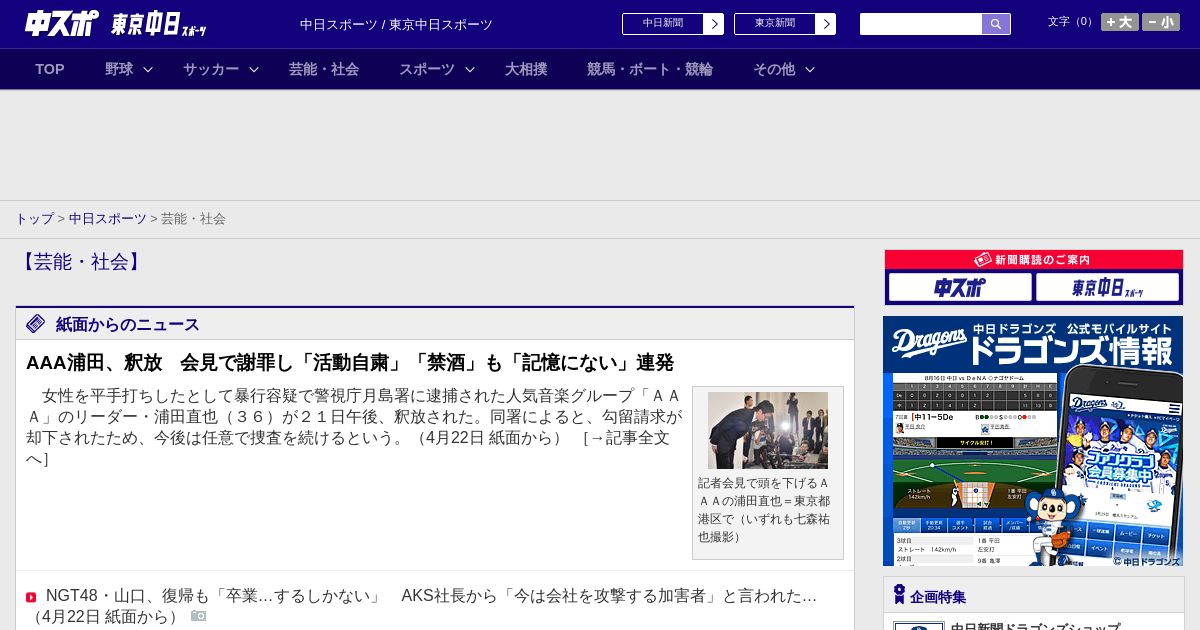Click 中日スポーツ / 東京中日スポーツ header text
The image size is (1200, 630).
click(x=396, y=24)
